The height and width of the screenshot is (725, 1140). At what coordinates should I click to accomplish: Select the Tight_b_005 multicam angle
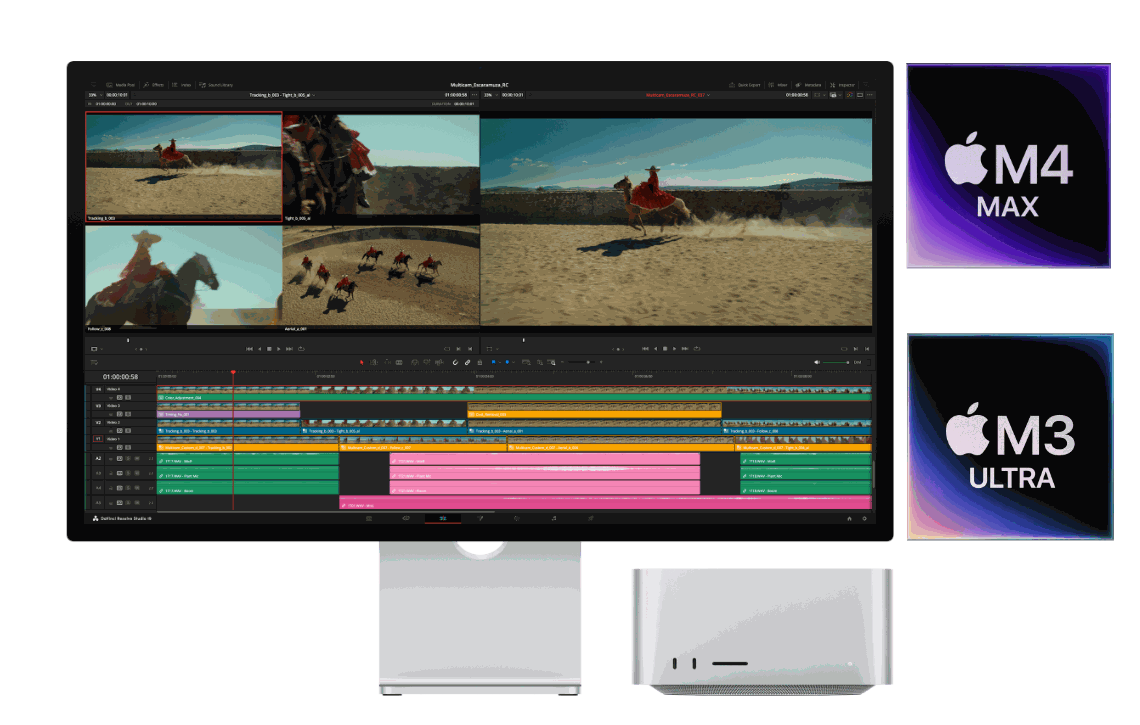click(x=381, y=167)
